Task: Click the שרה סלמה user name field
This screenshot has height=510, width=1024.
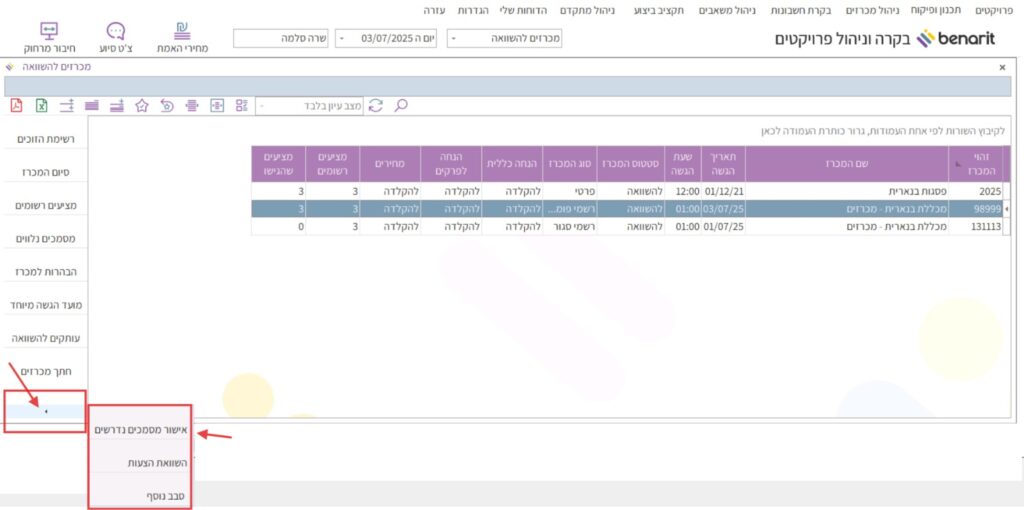Action: tap(281, 38)
